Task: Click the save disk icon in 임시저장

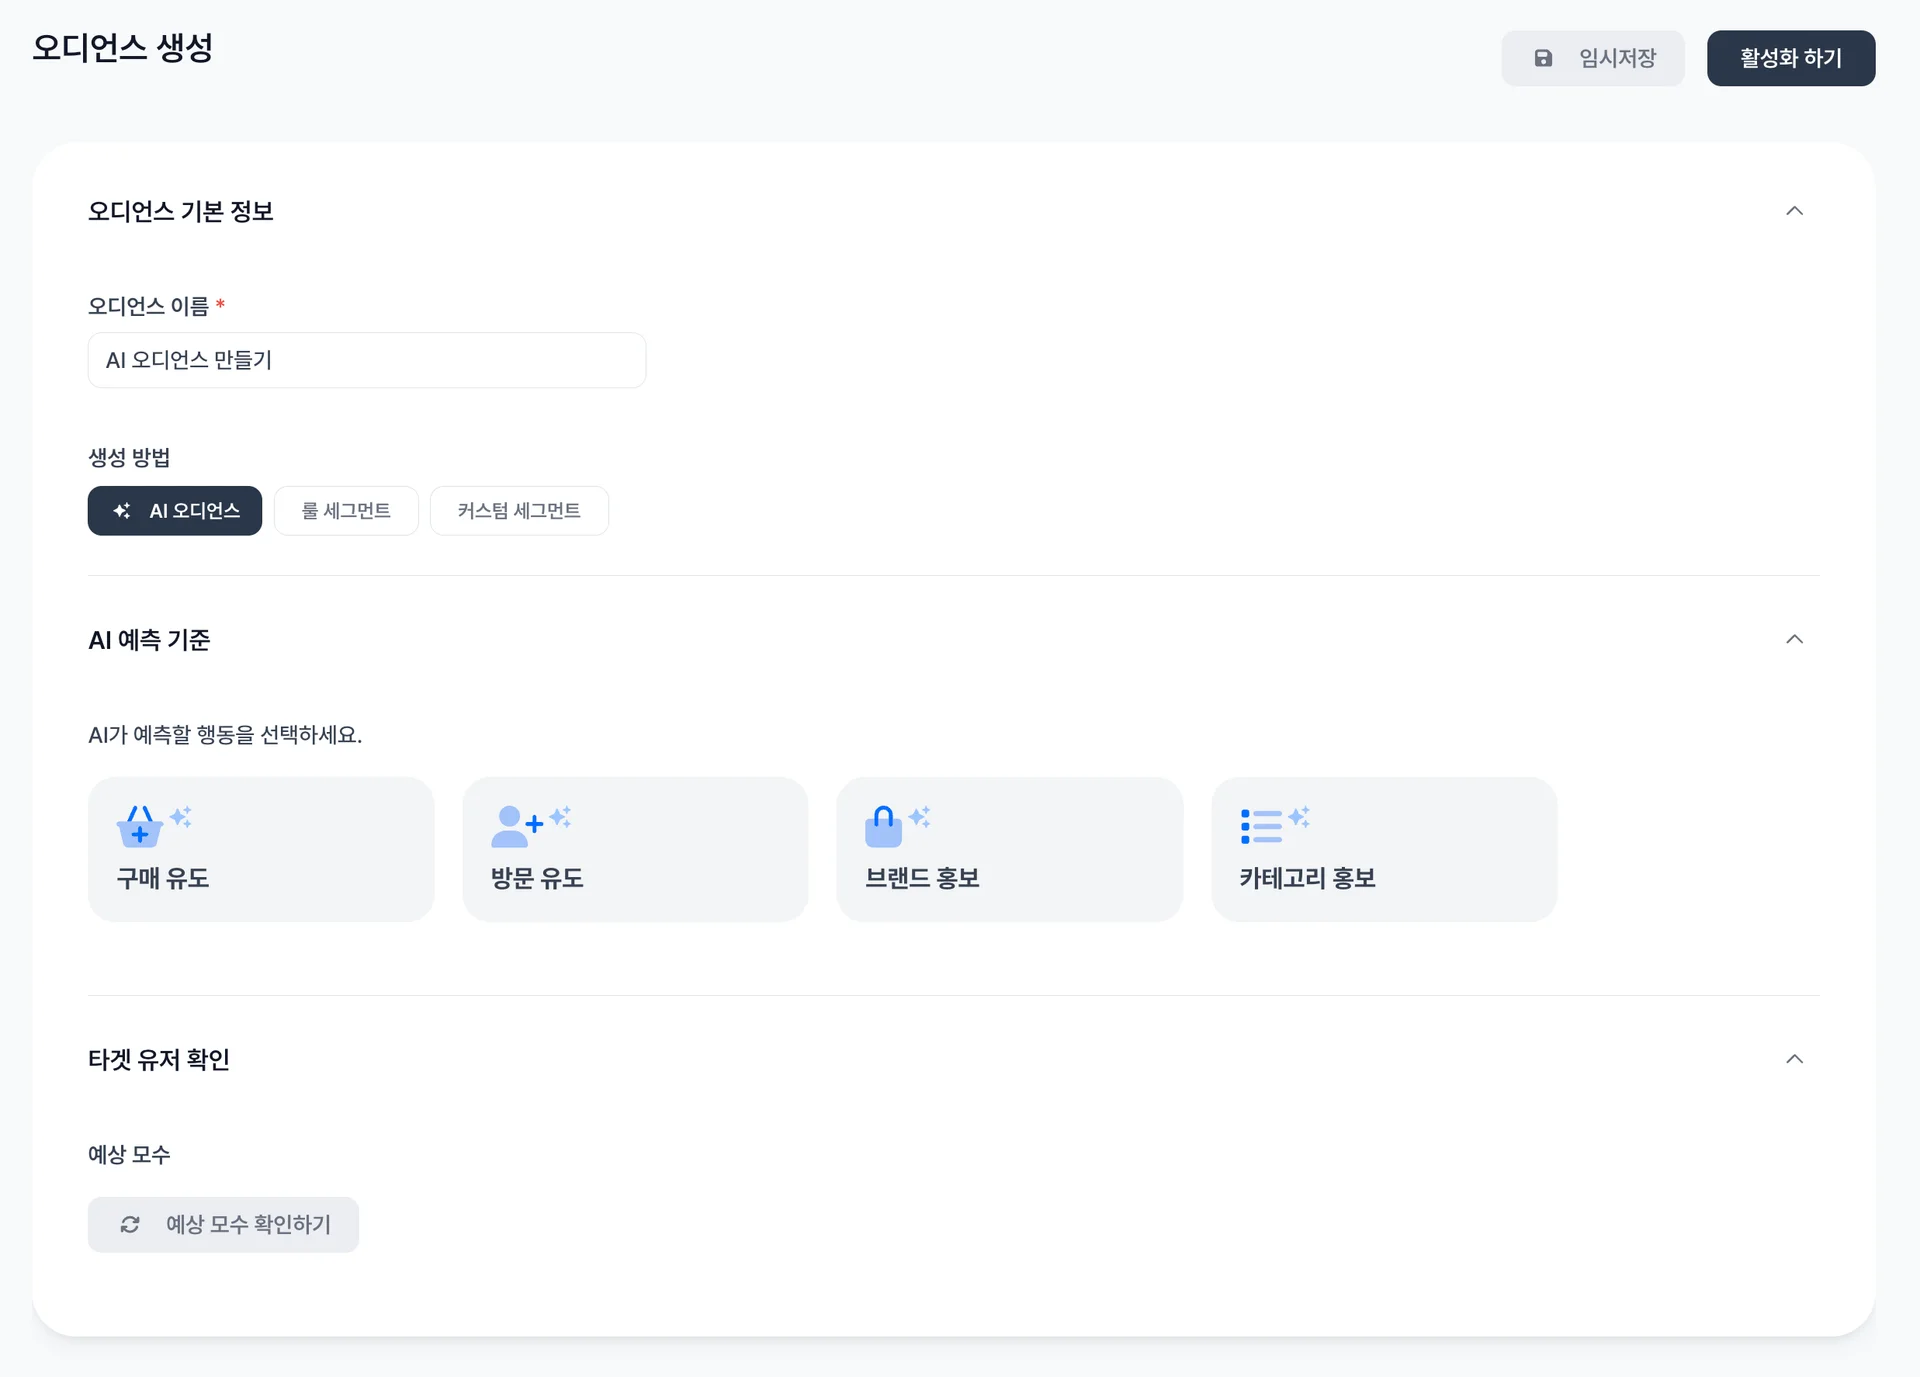Action: pos(1543,58)
